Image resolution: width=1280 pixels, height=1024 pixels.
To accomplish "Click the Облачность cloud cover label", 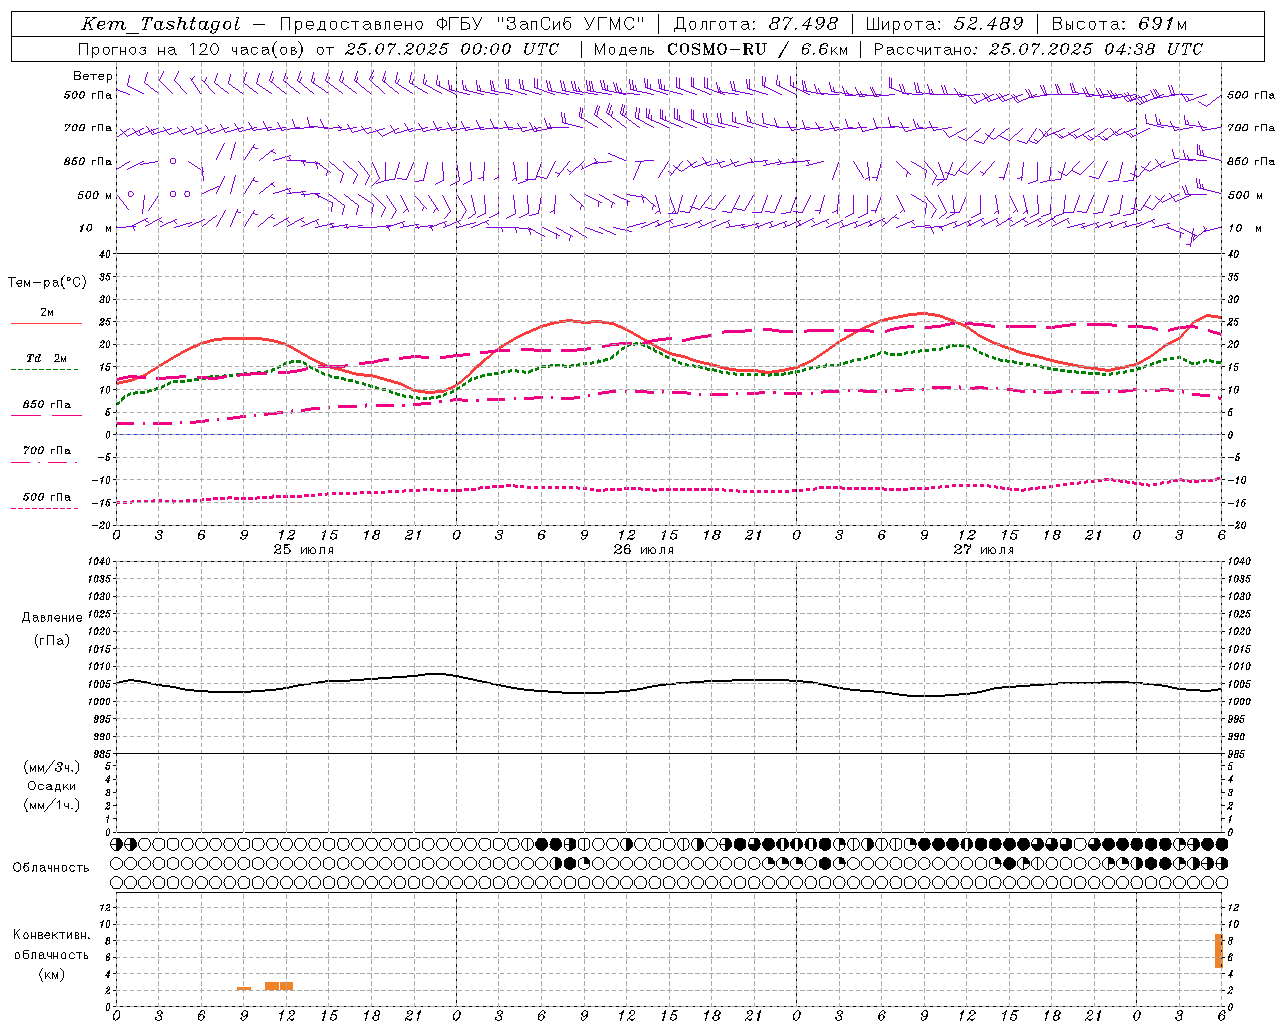I will click(51, 868).
